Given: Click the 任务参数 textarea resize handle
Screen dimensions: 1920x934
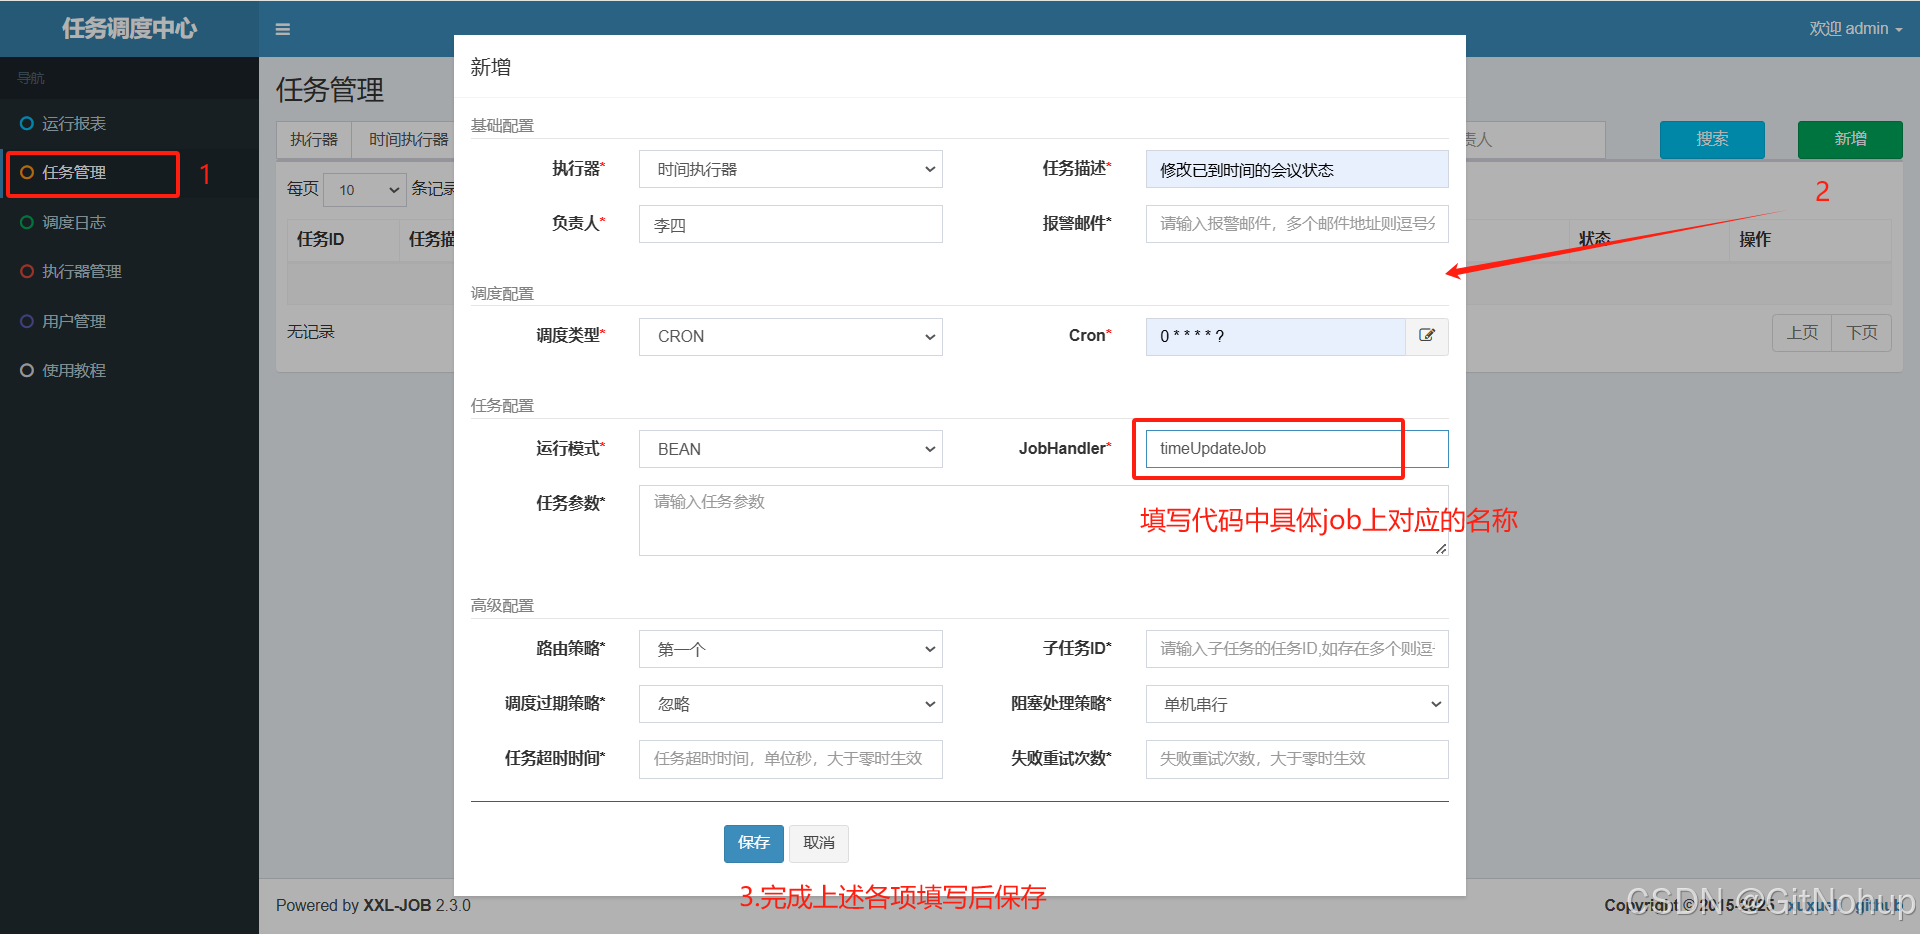Looking at the screenshot, I should [1441, 549].
